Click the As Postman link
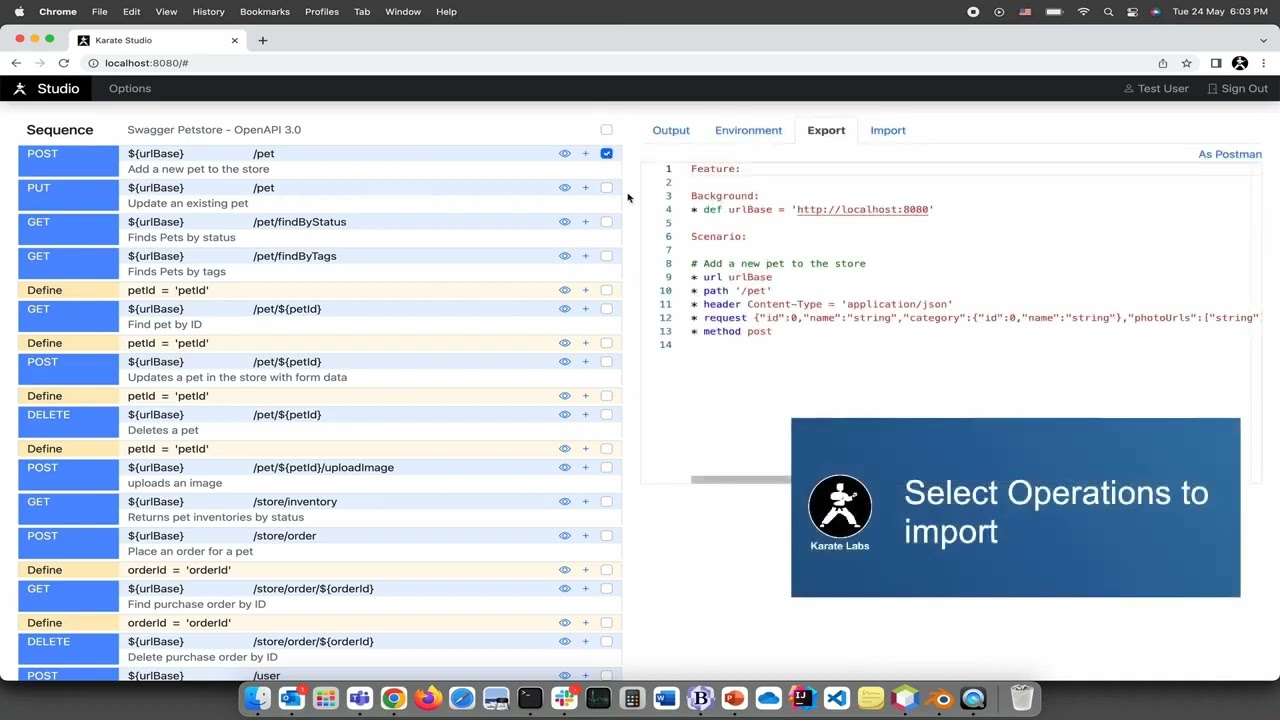The width and height of the screenshot is (1280, 720). pyautogui.click(x=1230, y=154)
